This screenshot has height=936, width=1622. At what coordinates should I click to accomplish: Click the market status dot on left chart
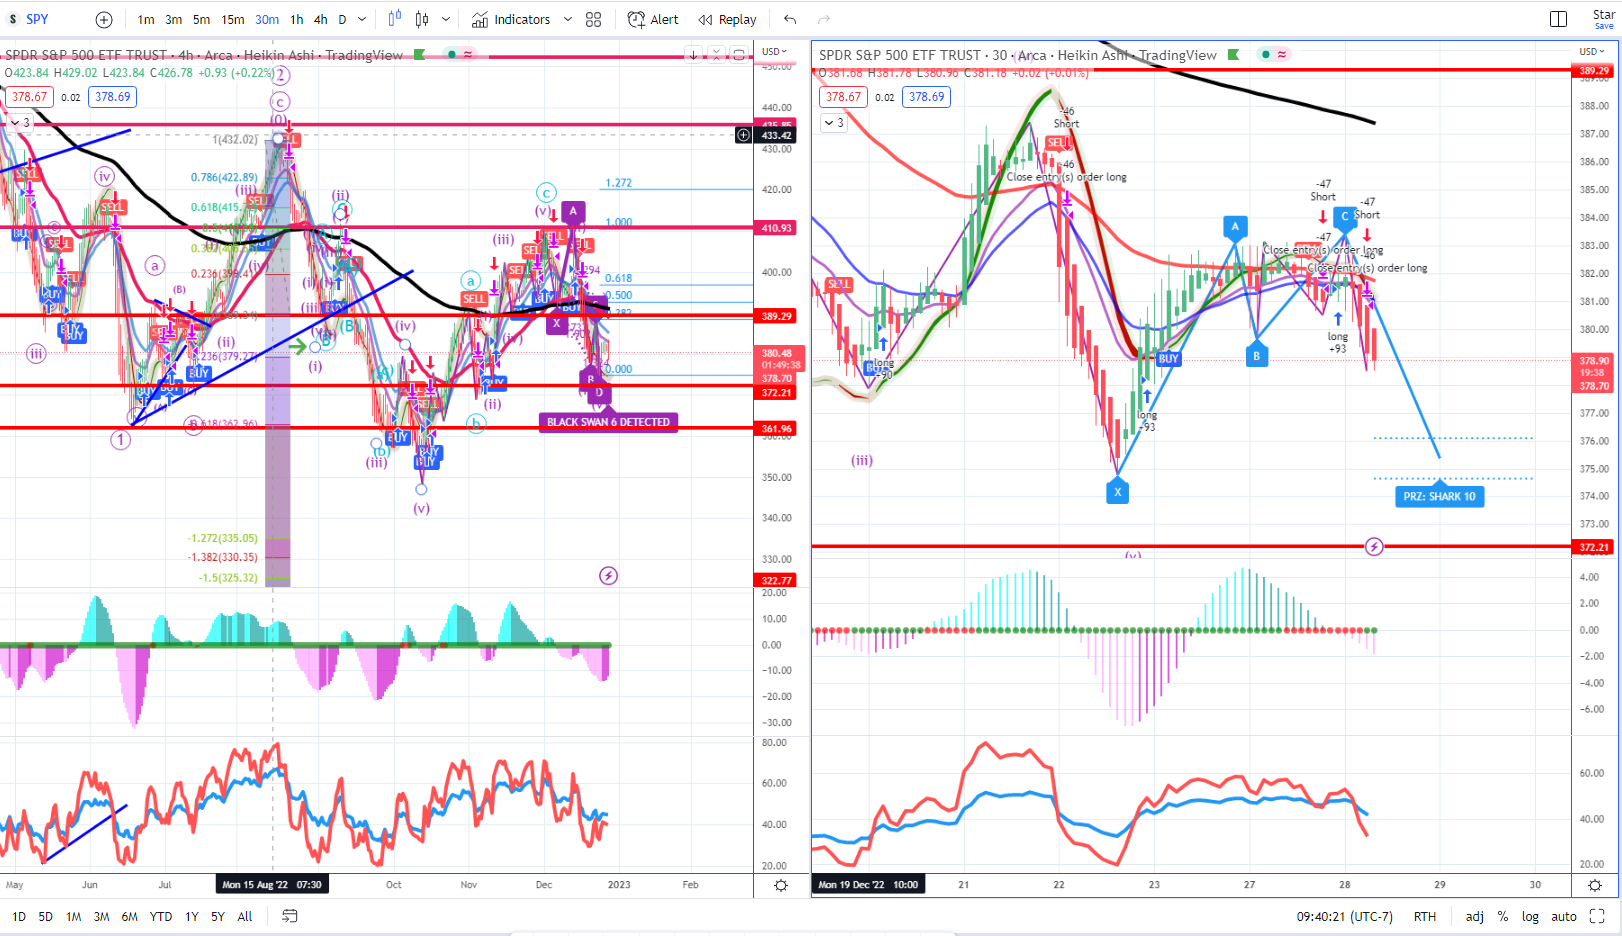pos(452,55)
